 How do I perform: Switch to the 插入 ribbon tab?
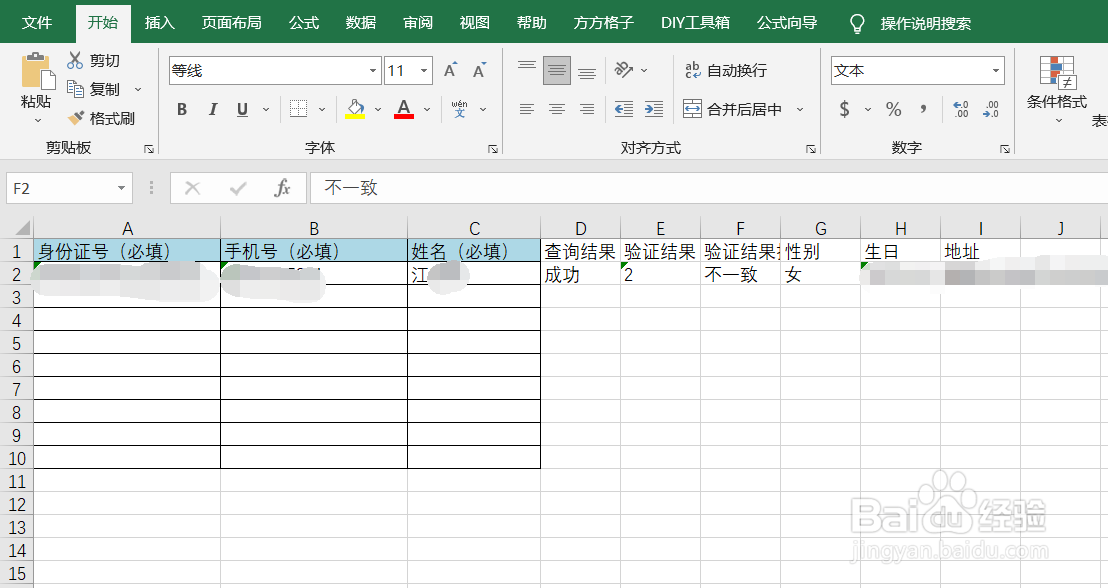coord(159,20)
